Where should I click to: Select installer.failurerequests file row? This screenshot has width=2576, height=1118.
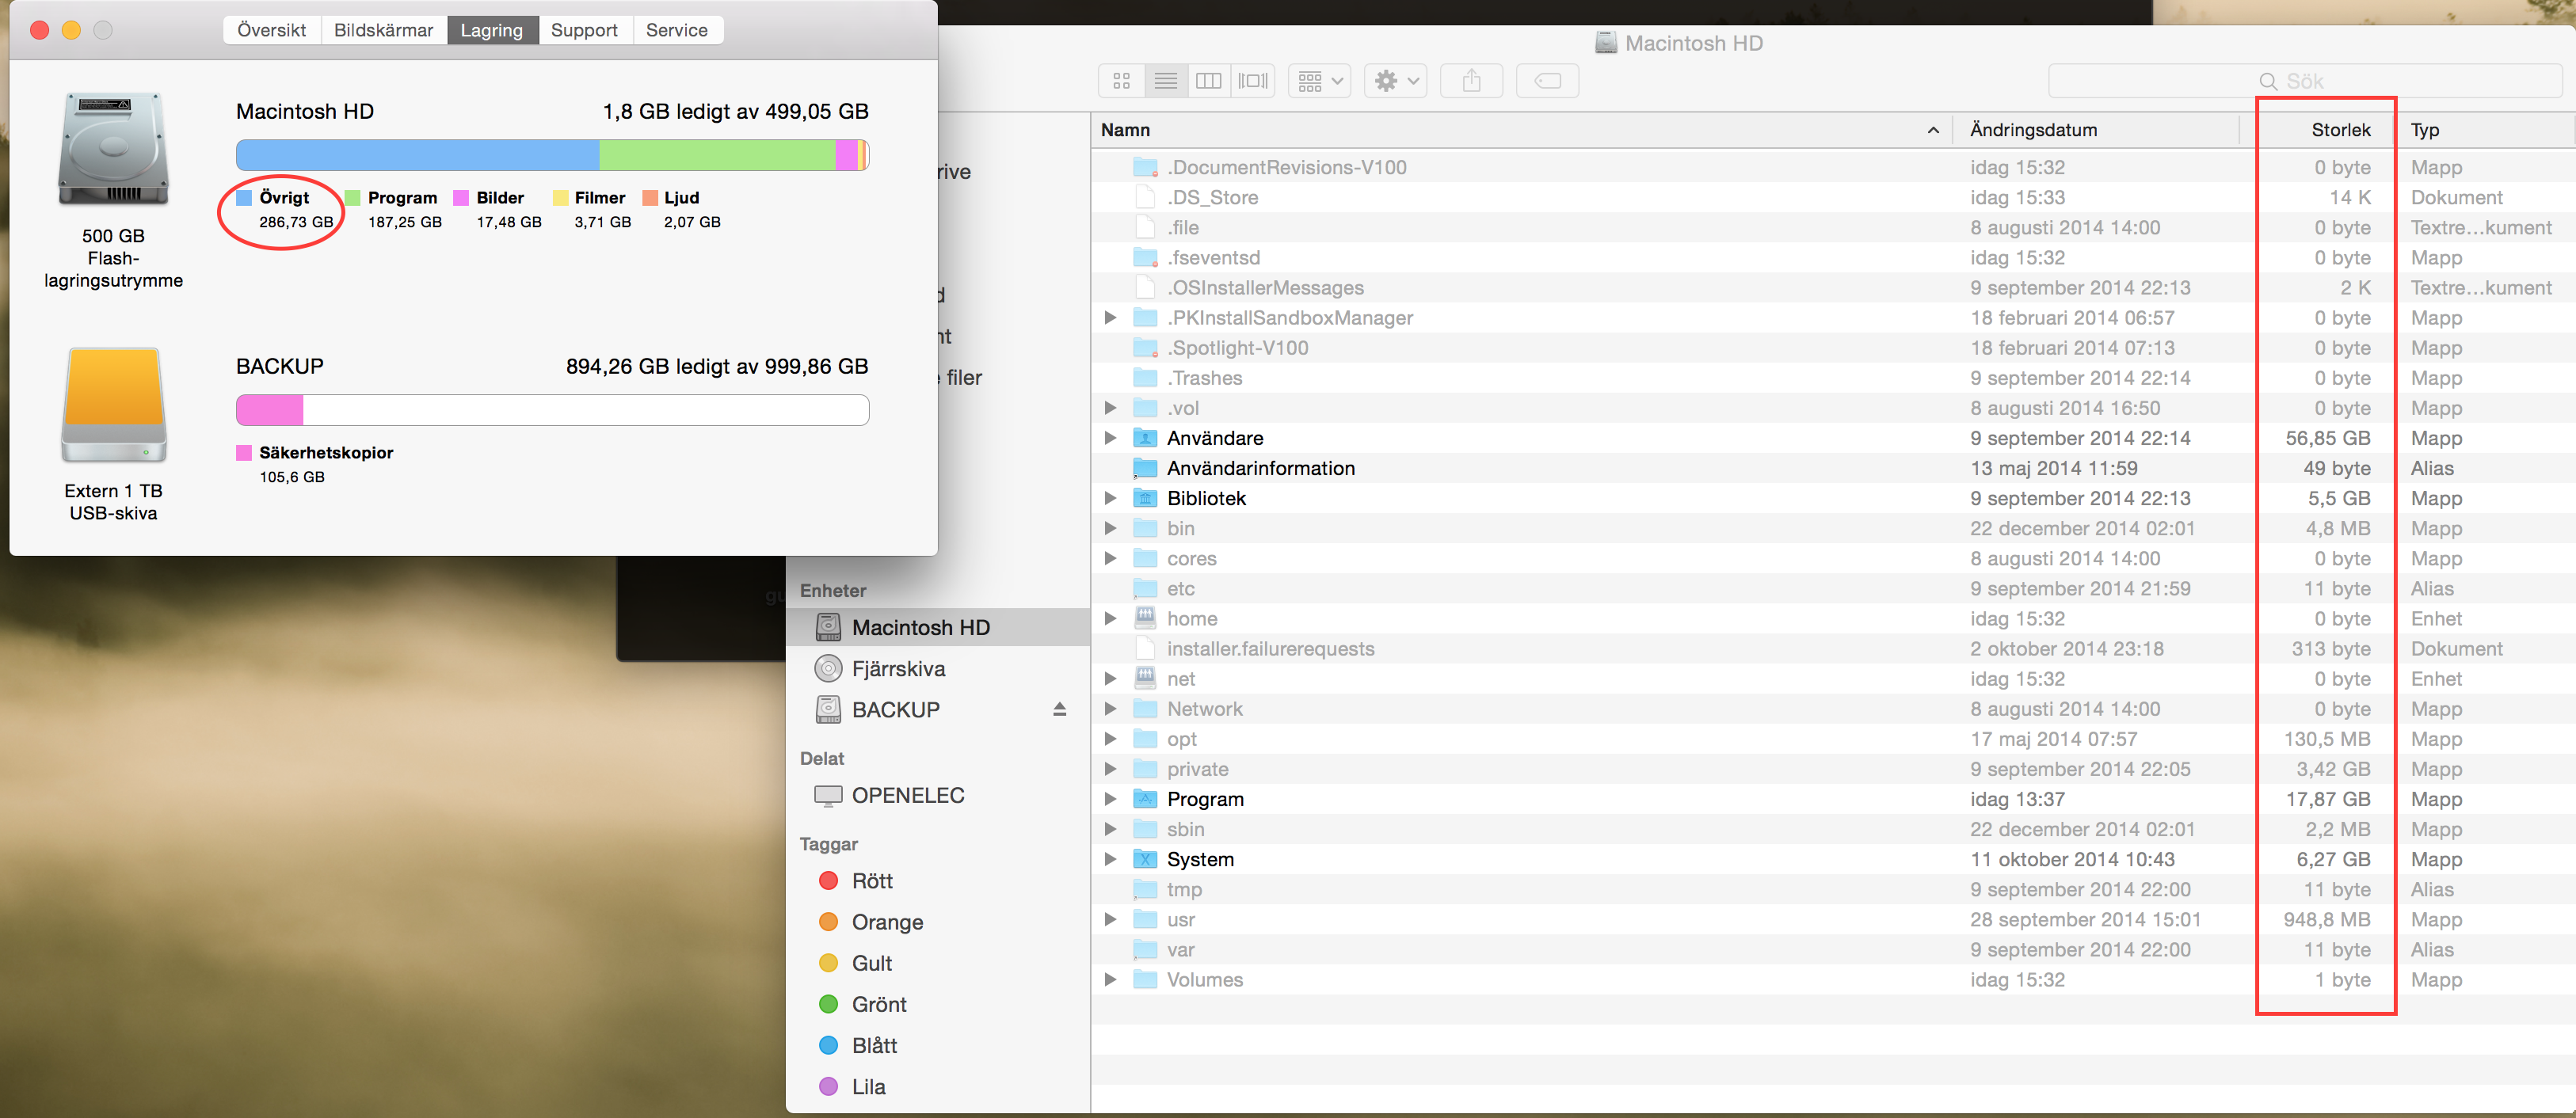tap(1833, 649)
